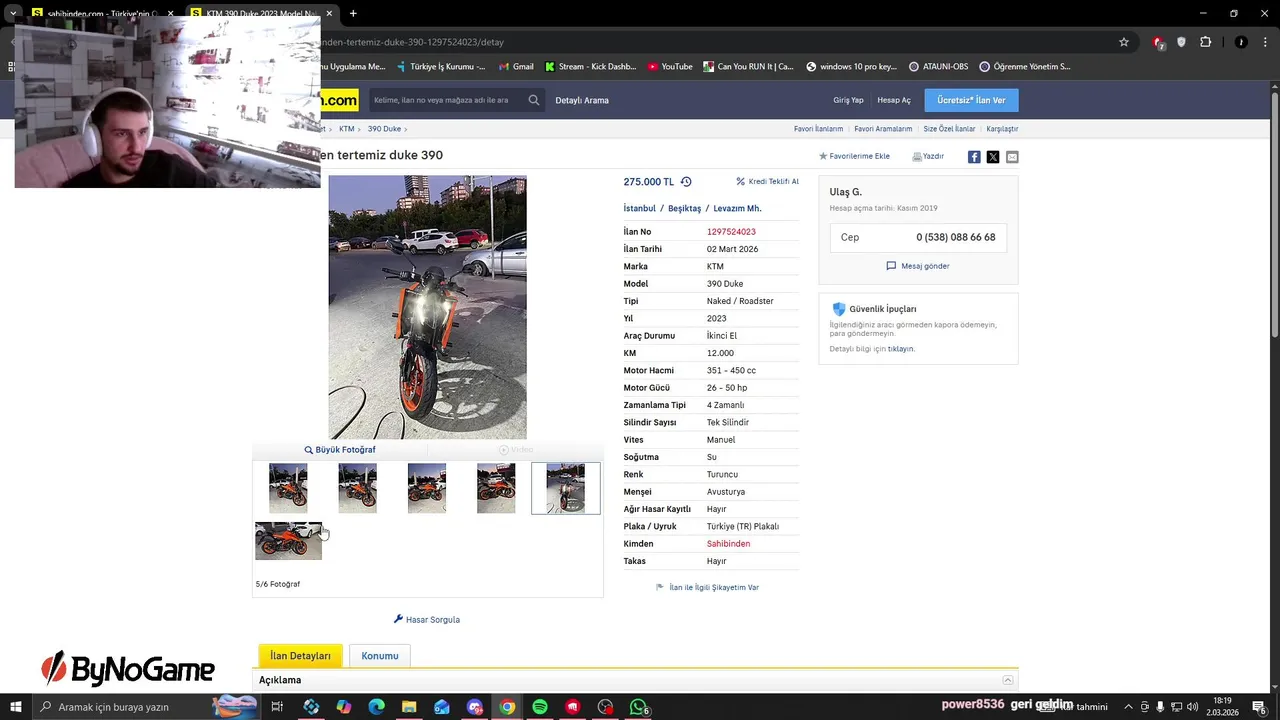Screen dimensions: 1280x720
Task: Show hidden system tray icons
Action: tap(1128, 707)
